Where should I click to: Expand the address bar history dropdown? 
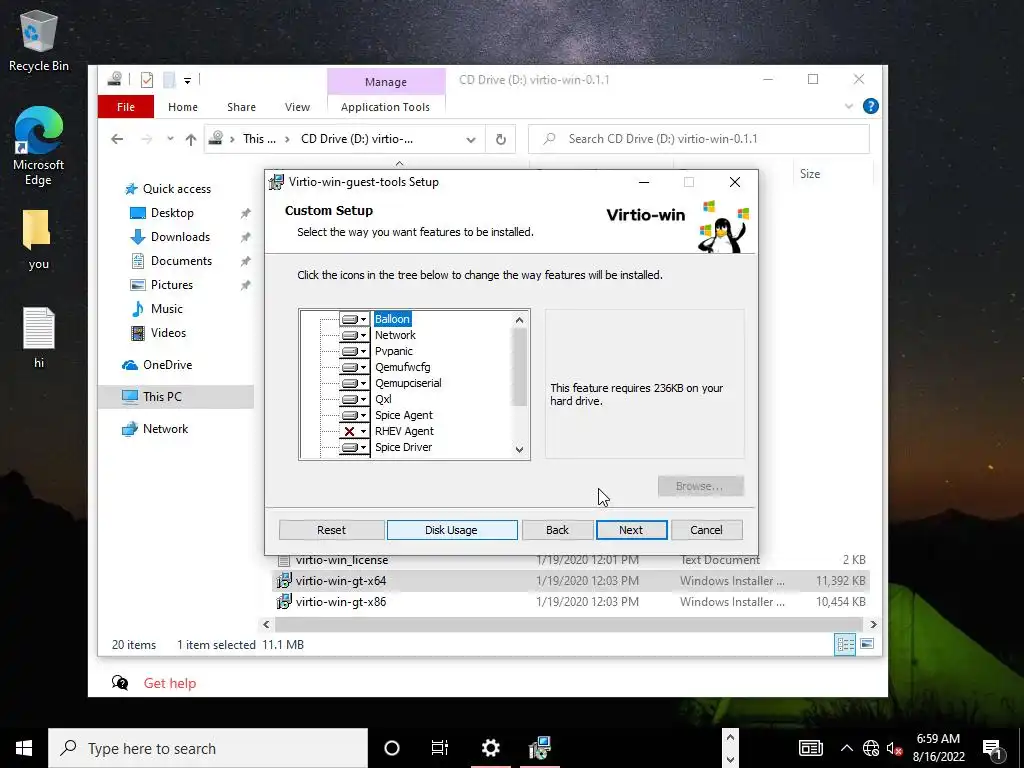[x=471, y=139]
